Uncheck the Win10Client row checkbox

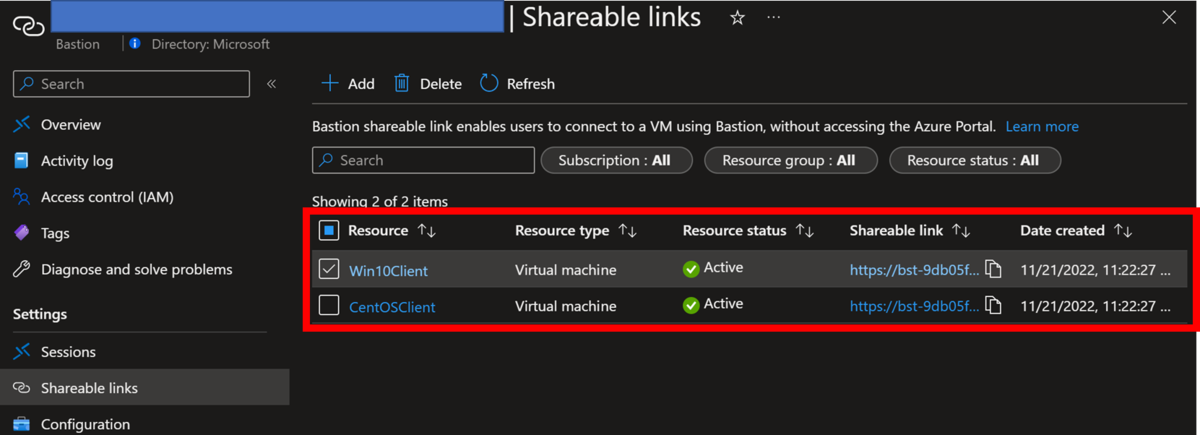tap(329, 269)
